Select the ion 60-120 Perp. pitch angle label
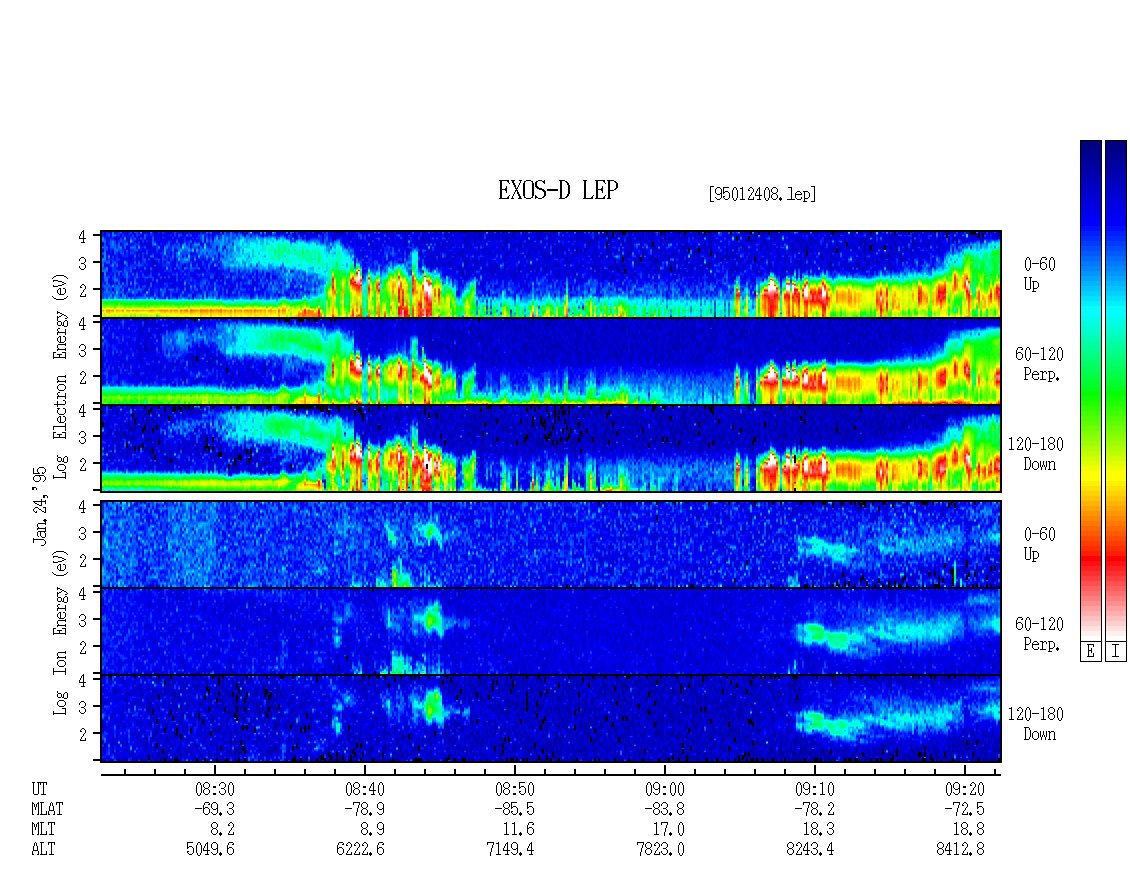1130x875 pixels. tap(1039, 634)
